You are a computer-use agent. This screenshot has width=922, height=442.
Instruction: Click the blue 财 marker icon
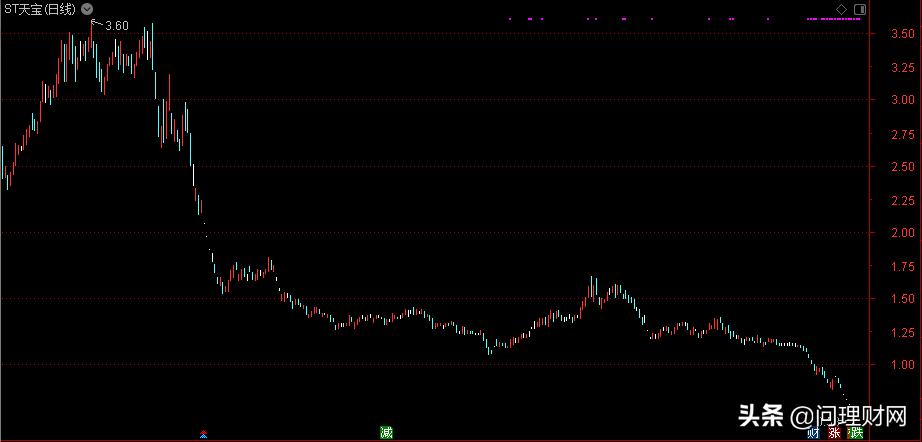click(813, 432)
